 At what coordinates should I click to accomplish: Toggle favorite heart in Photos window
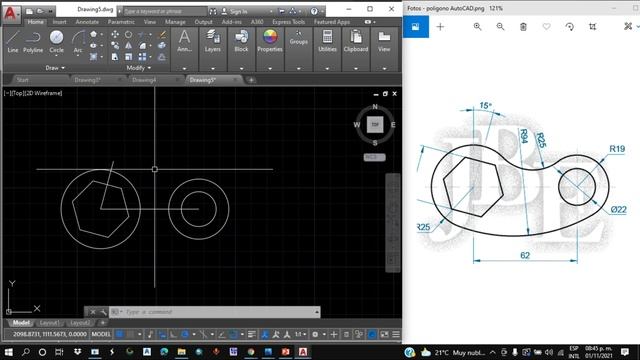[x=546, y=27]
